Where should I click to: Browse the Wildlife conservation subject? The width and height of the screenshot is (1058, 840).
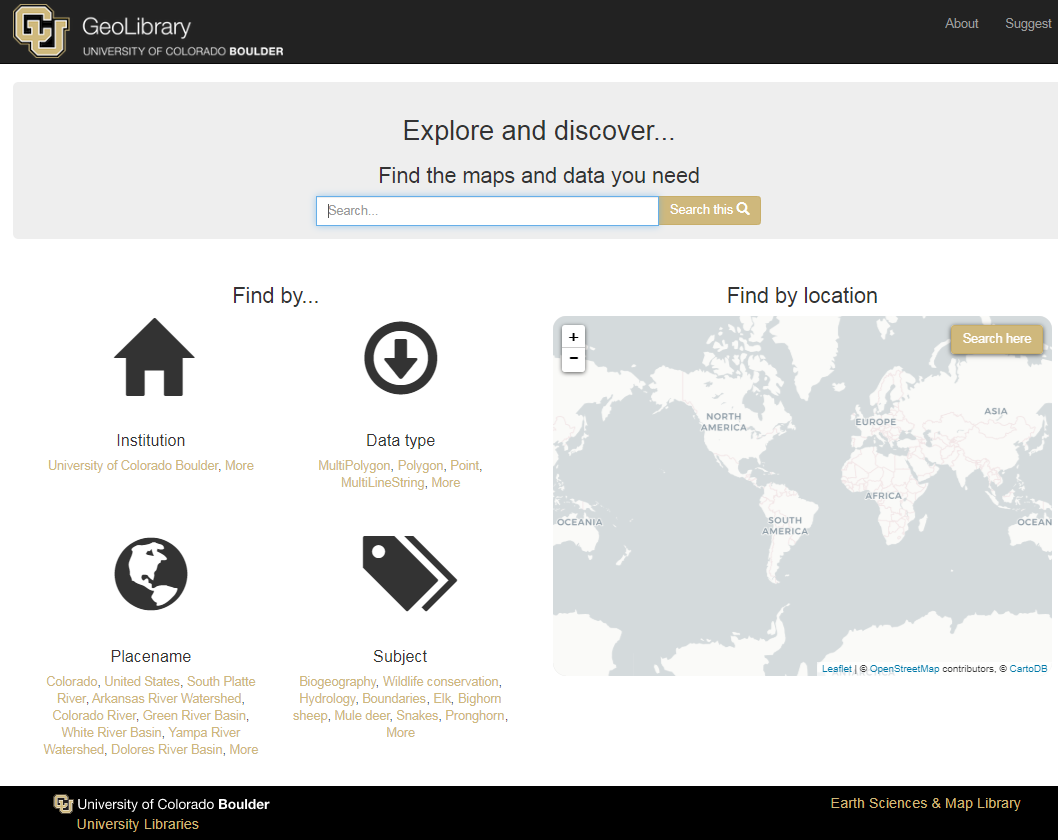click(440, 682)
